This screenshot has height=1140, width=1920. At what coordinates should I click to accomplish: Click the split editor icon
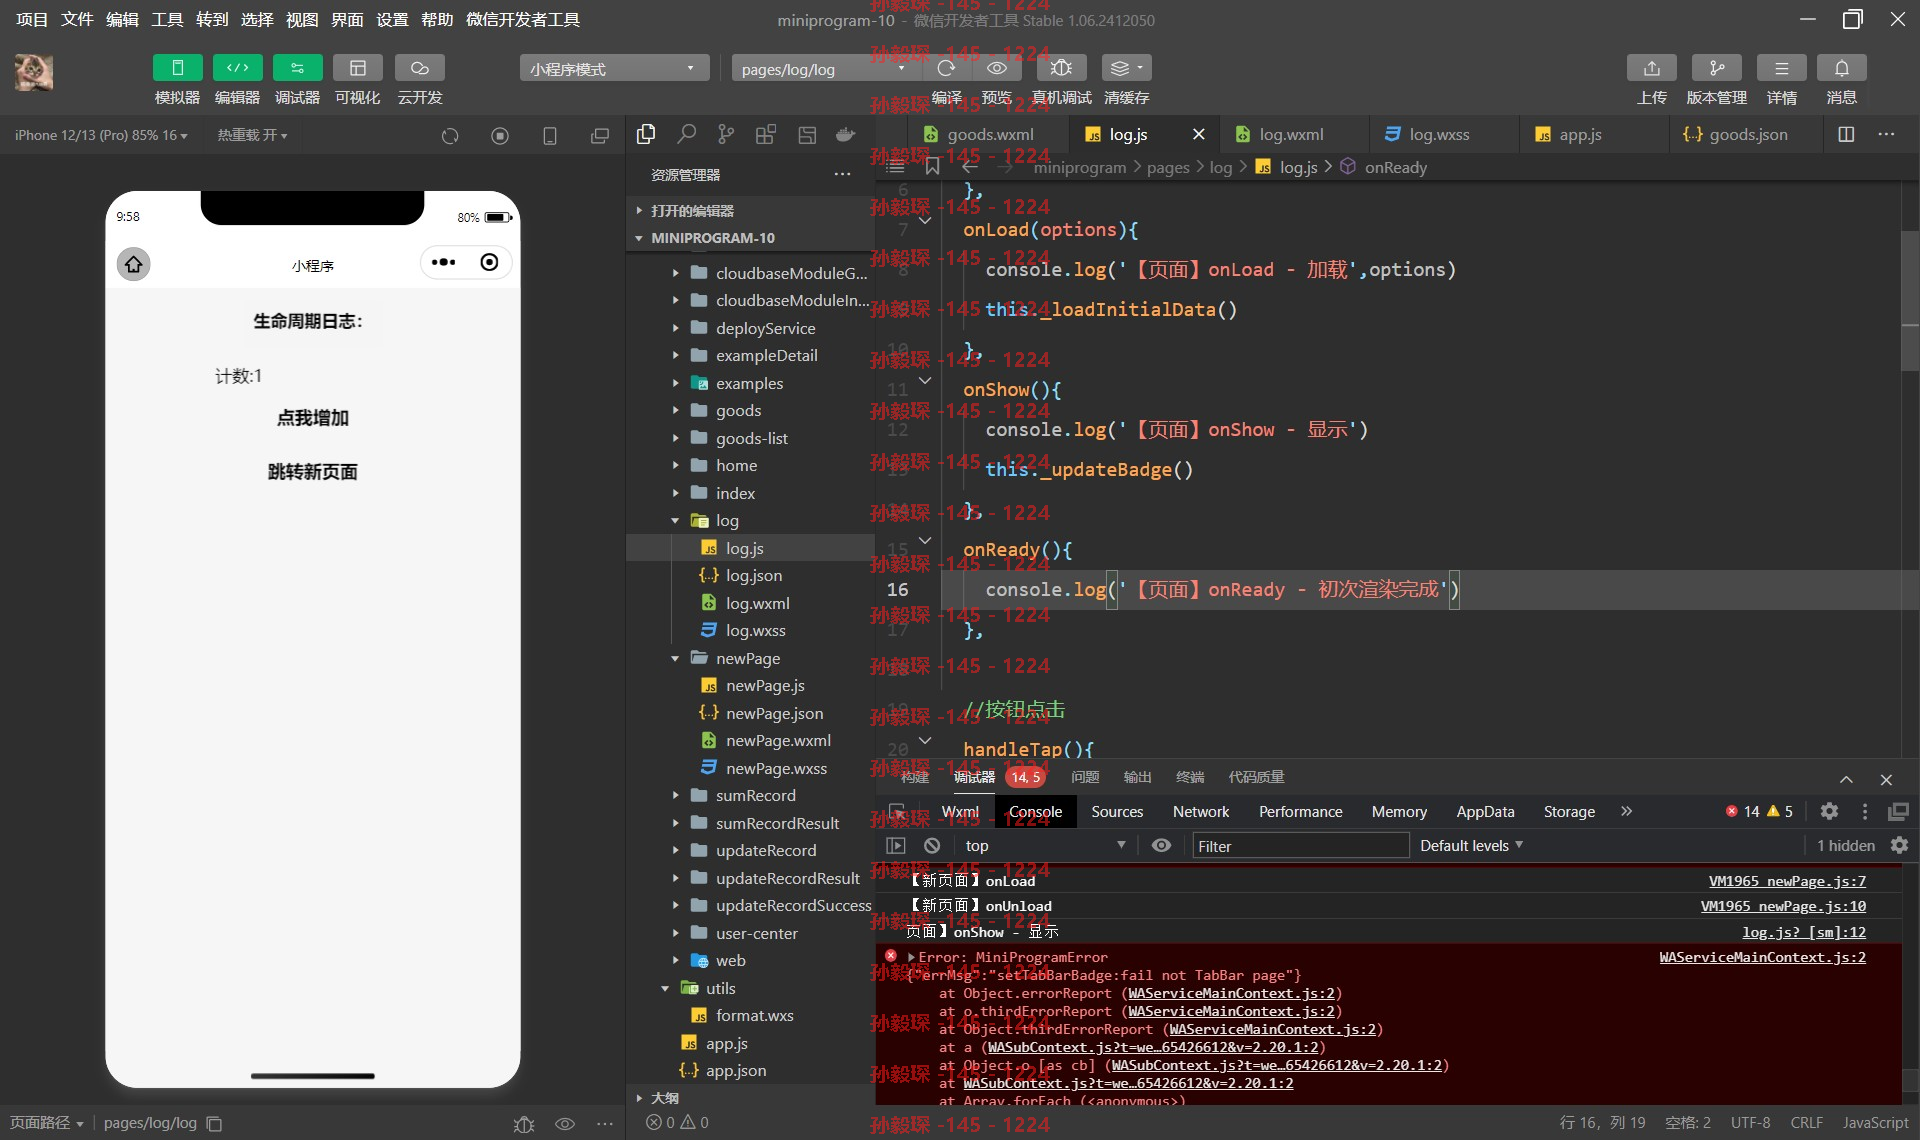coord(1846,134)
